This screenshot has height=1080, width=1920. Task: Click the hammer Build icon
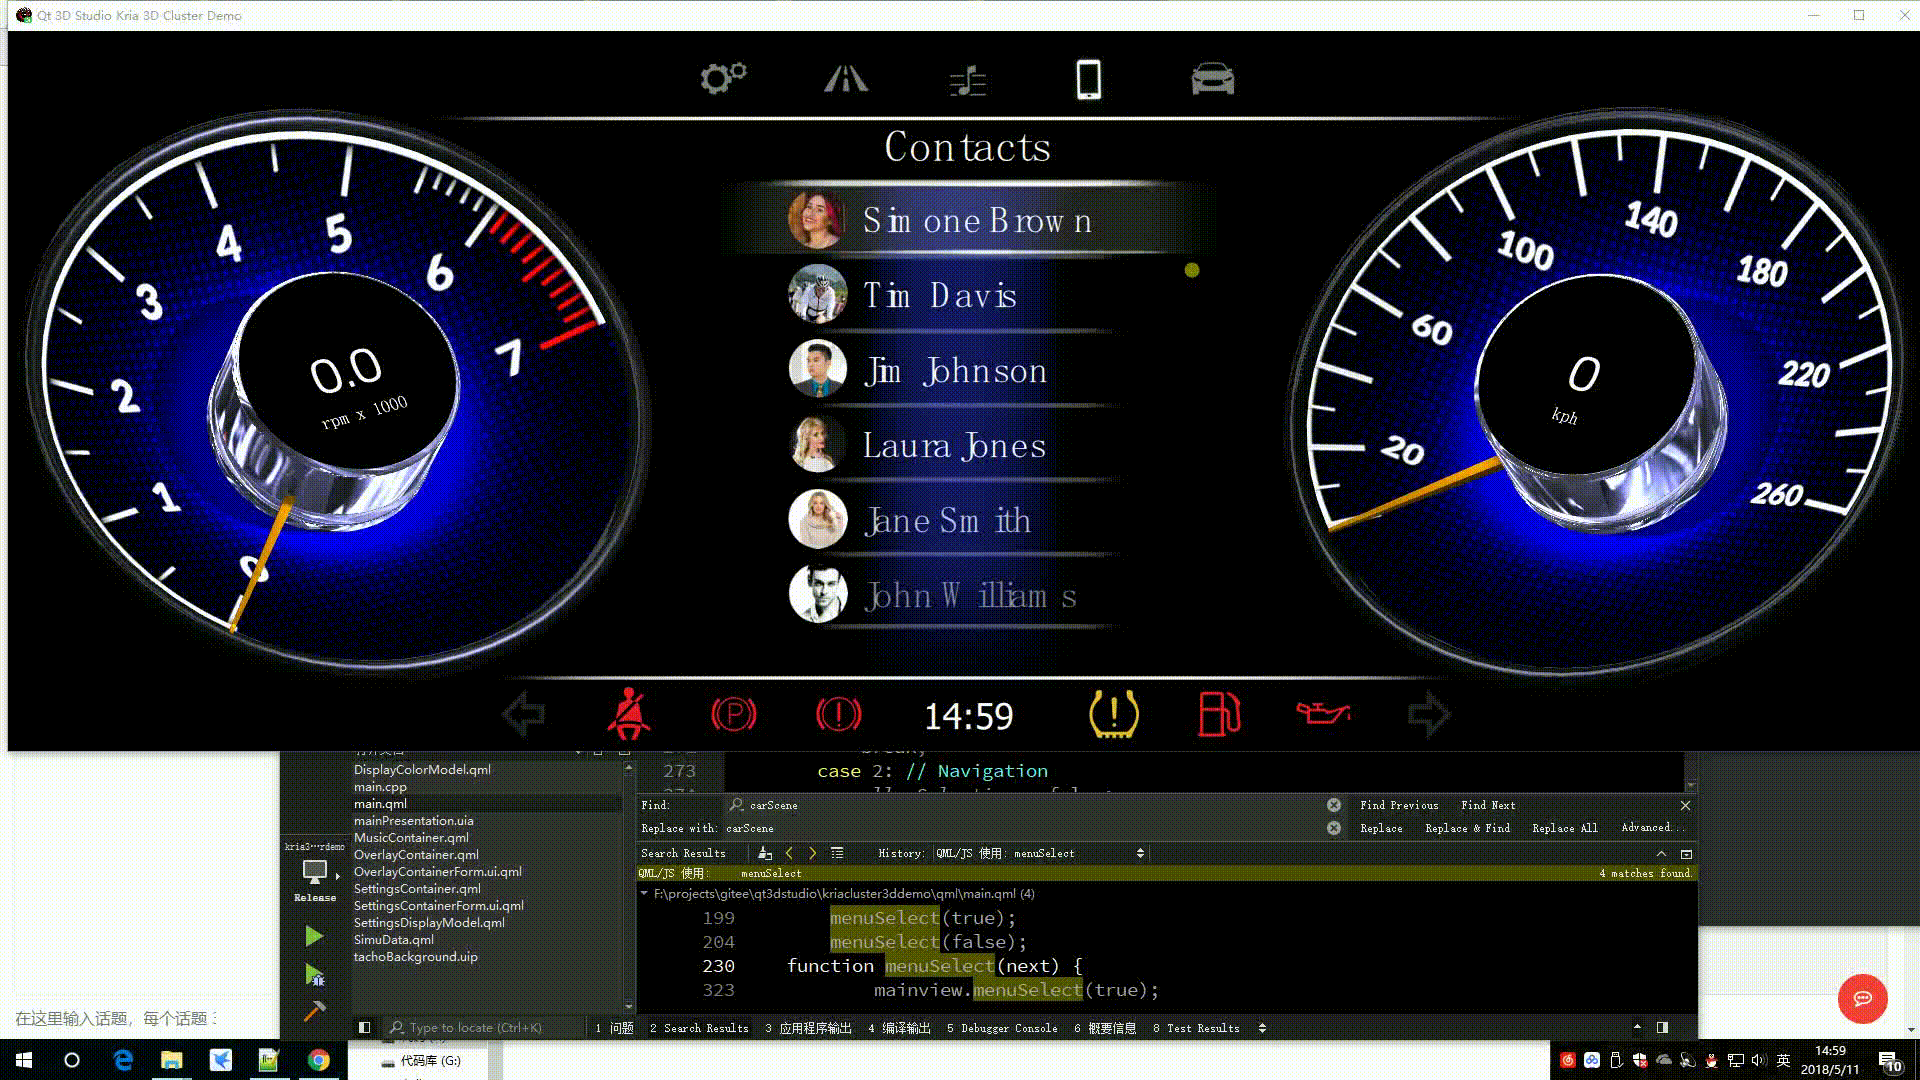click(x=314, y=1011)
